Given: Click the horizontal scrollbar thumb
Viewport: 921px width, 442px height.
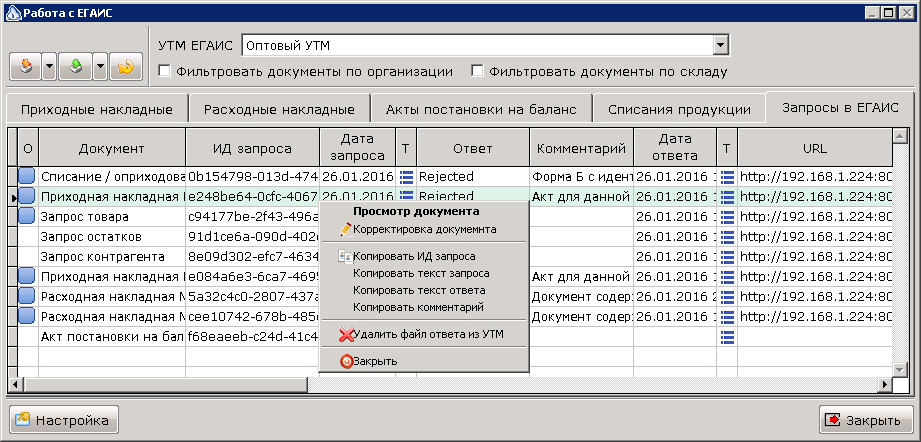Looking at the screenshot, I should (x=164, y=384).
